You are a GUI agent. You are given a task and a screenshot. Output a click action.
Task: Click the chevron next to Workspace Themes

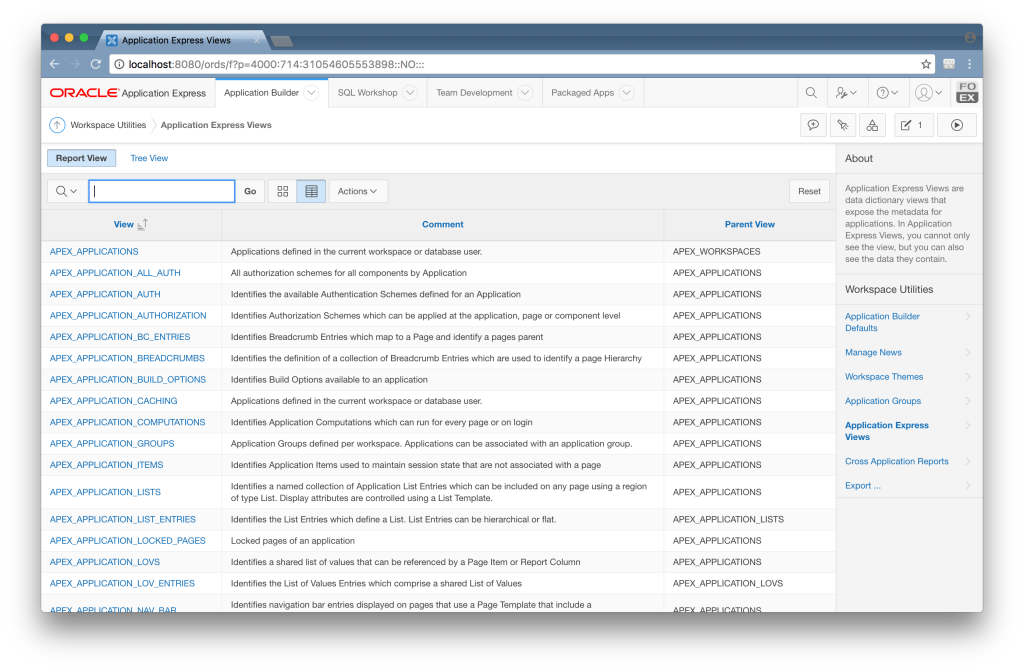968,376
